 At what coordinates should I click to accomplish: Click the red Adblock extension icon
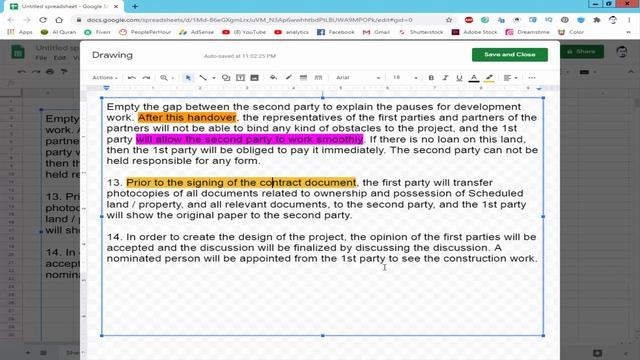click(469, 20)
